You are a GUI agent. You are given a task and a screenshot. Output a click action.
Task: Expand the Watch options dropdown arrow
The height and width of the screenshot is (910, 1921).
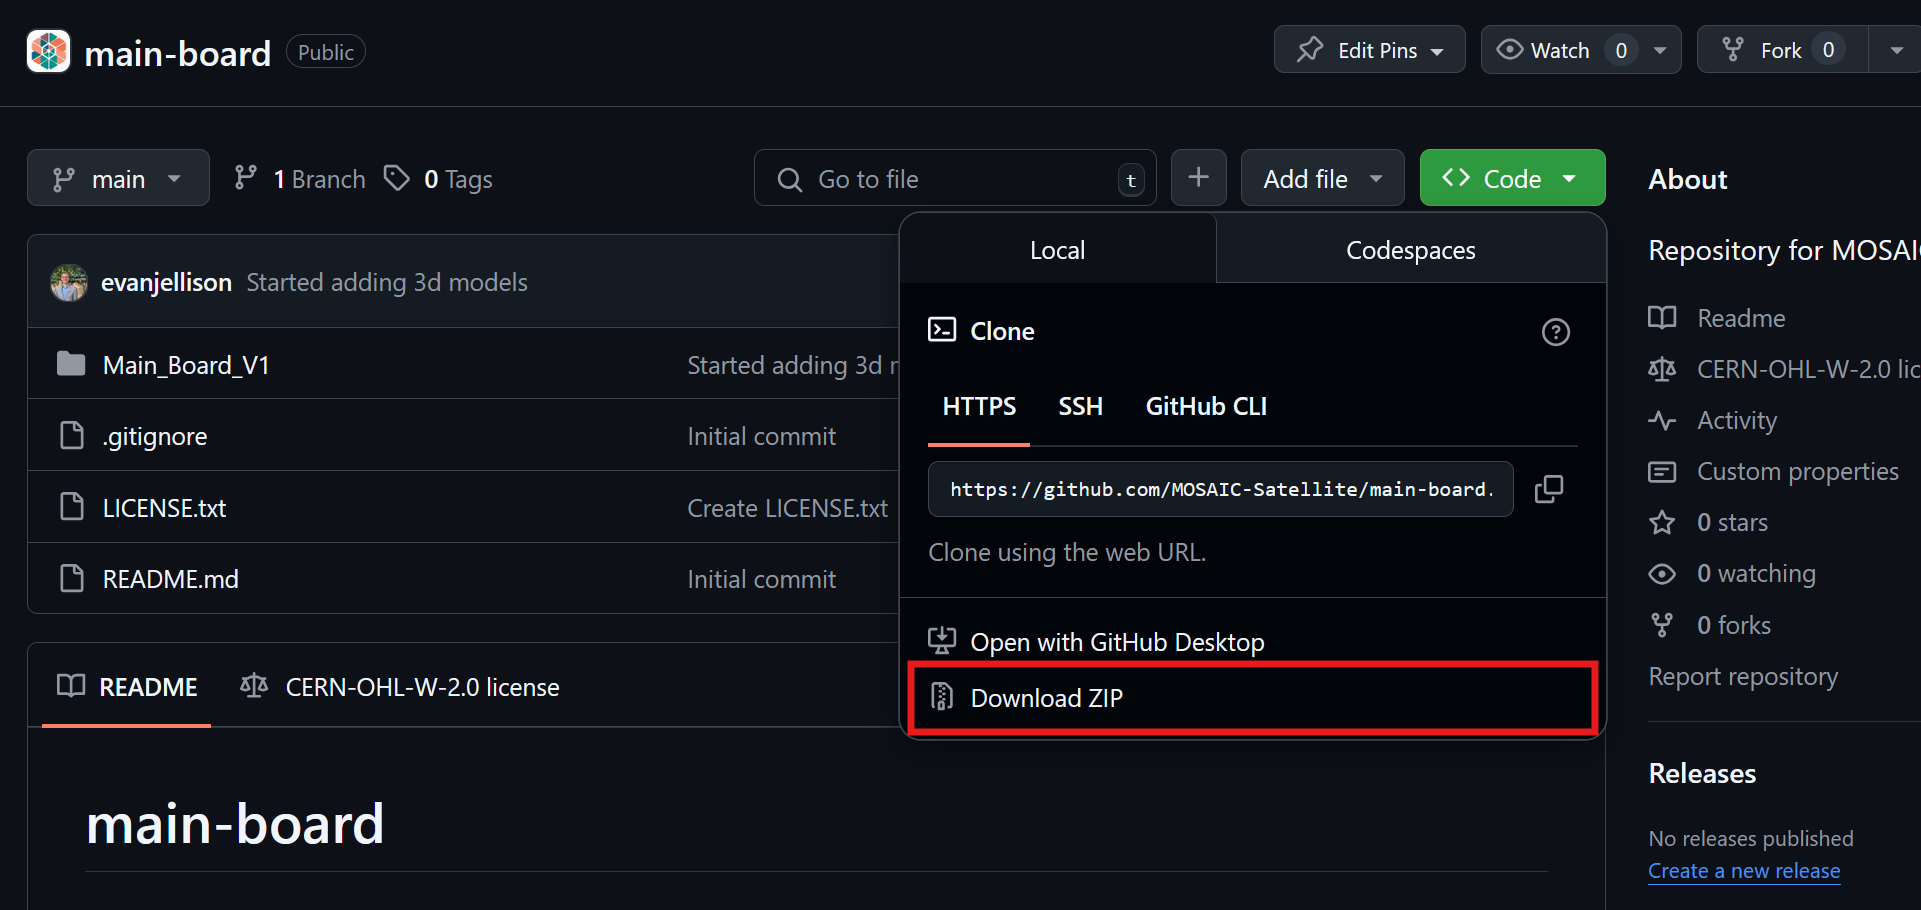tap(1660, 50)
